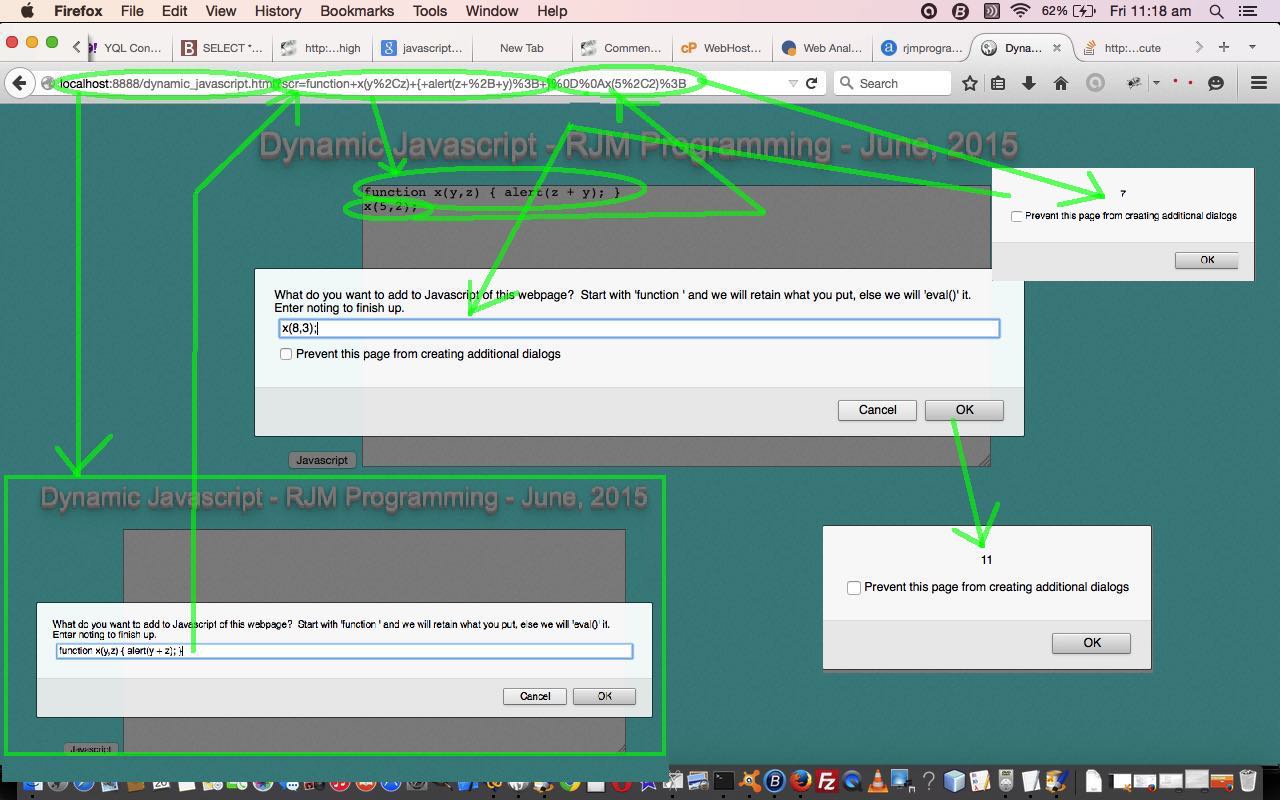Tick the prevent dialogs checkbox under 11

pos(854,587)
